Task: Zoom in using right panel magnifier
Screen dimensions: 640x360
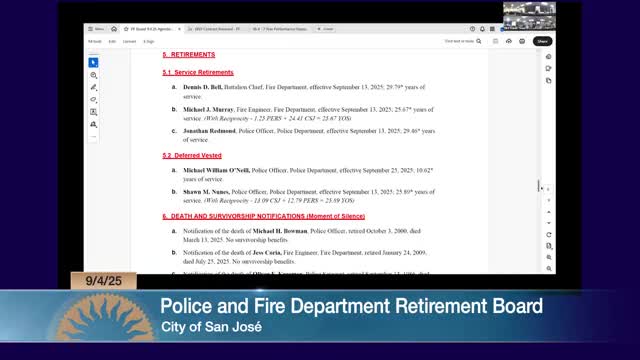Action: click(x=549, y=258)
